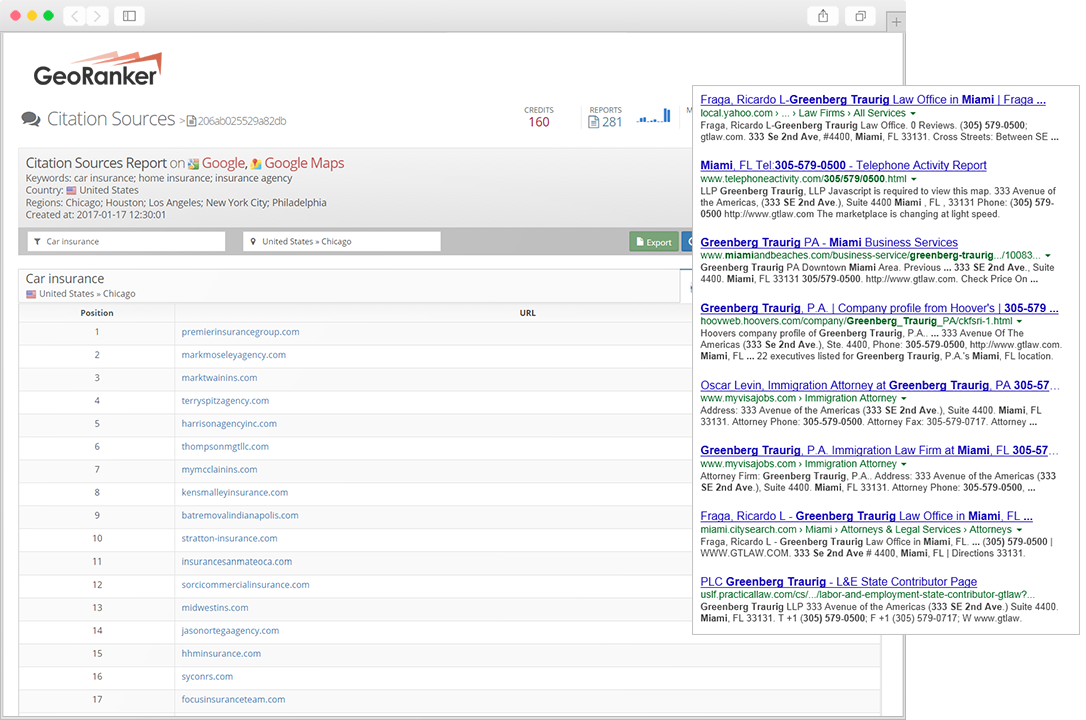
Task: Open 'Company profile from Hoover's' search result
Action: pos(879,308)
